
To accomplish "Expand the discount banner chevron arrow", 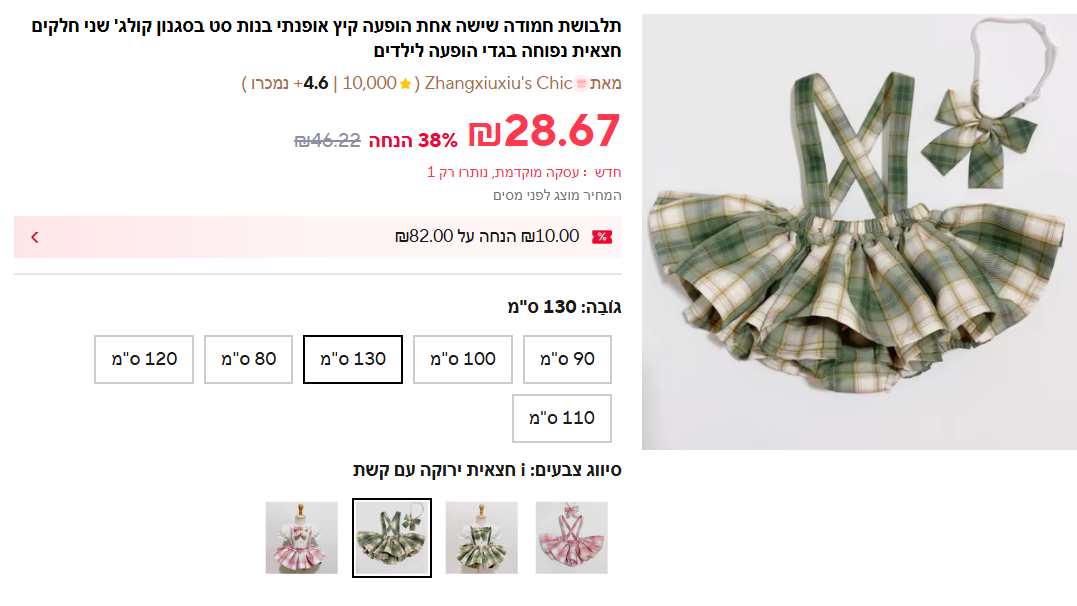I will click(35, 237).
